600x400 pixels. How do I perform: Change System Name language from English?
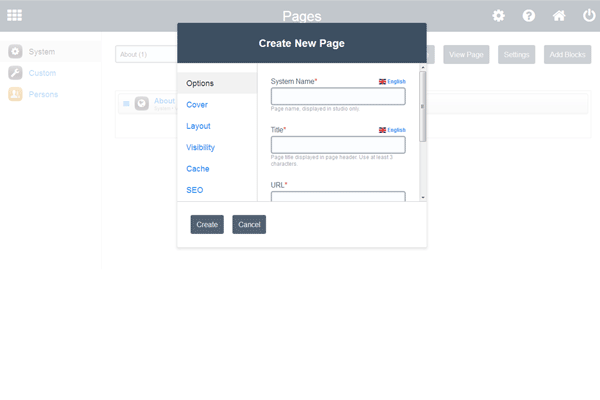pyautogui.click(x=392, y=81)
